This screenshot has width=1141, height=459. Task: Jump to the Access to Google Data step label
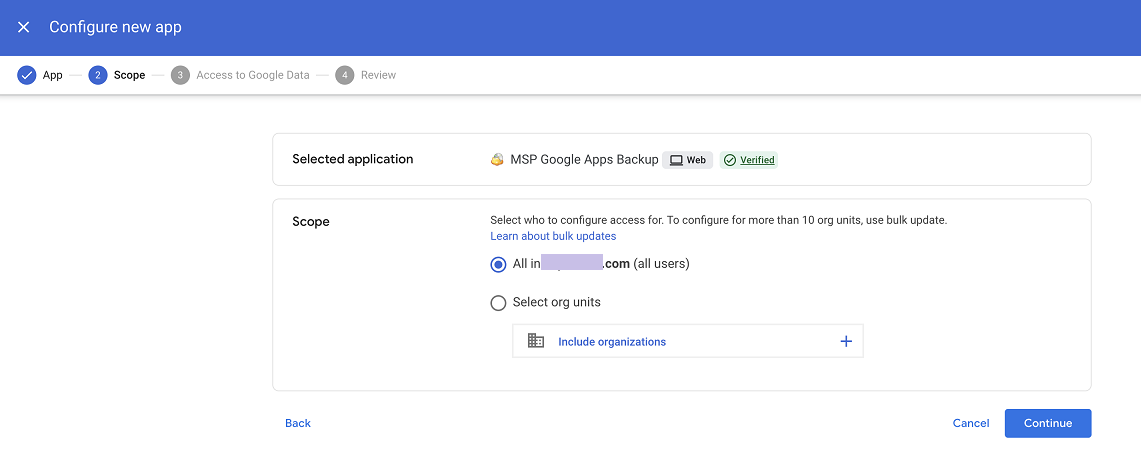pyautogui.click(x=253, y=75)
